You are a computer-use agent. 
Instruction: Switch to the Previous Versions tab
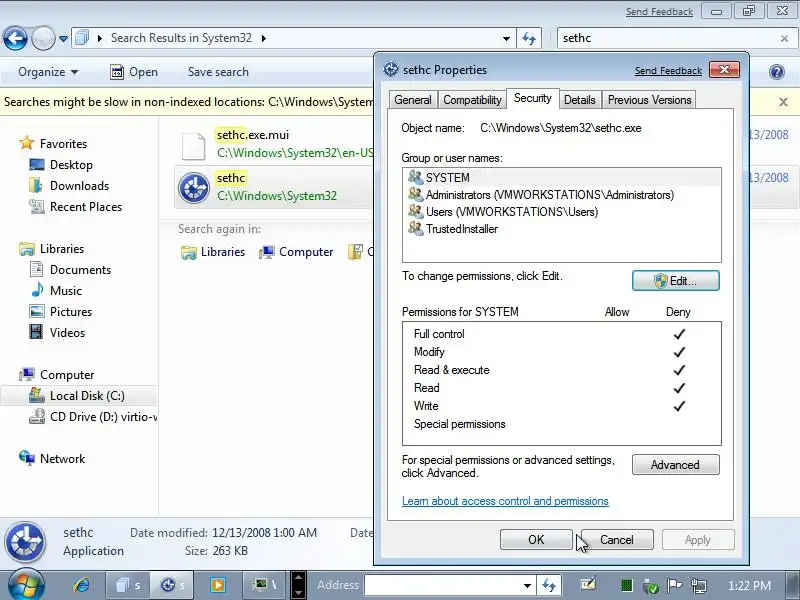tap(649, 100)
